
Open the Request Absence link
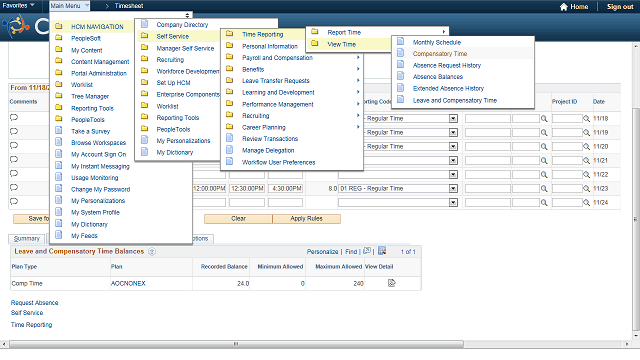click(34, 302)
